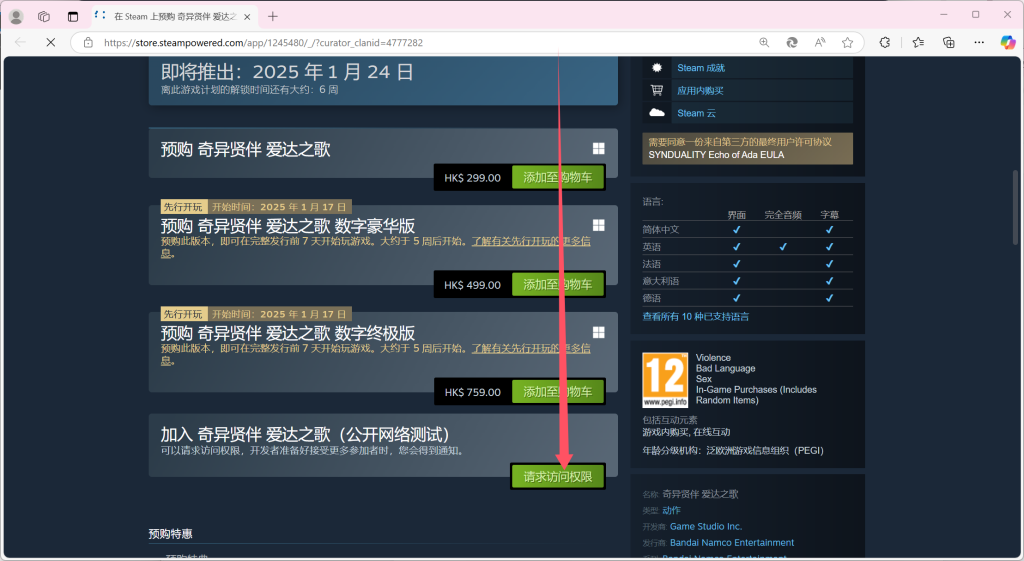The height and width of the screenshot is (561, 1024).
Task: Open the browser settings ellipsis menu
Action: [979, 42]
